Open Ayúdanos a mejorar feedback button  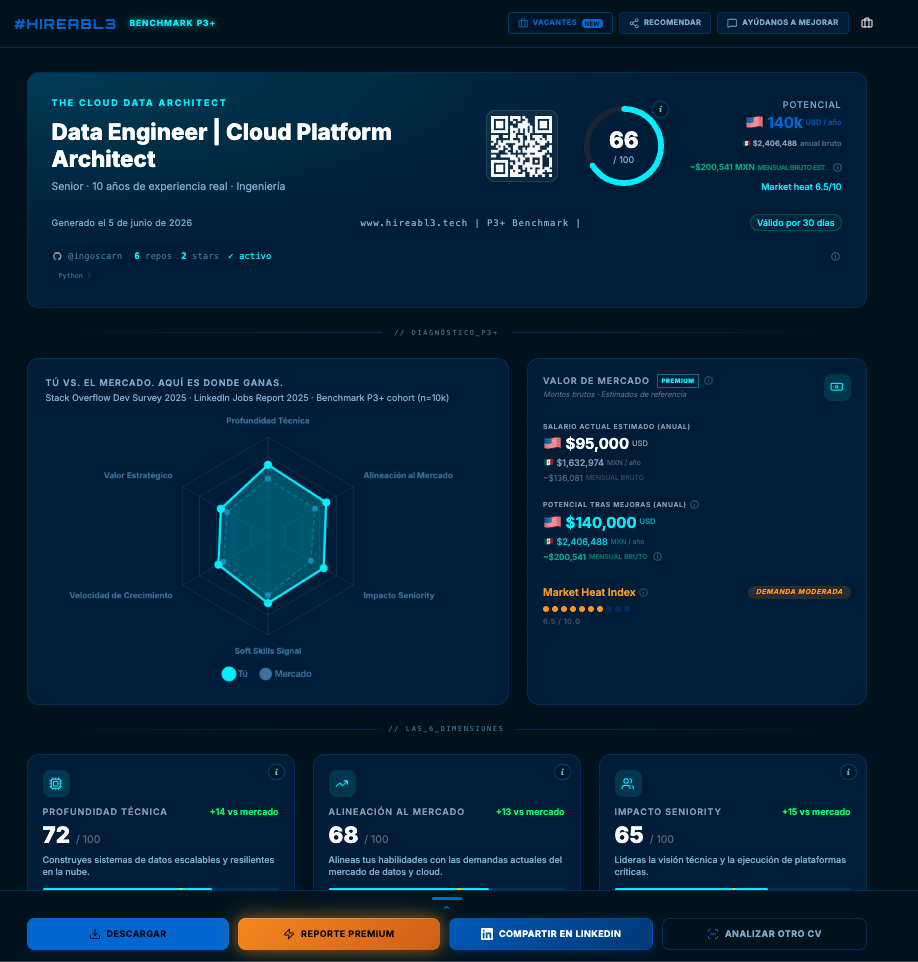tap(782, 23)
